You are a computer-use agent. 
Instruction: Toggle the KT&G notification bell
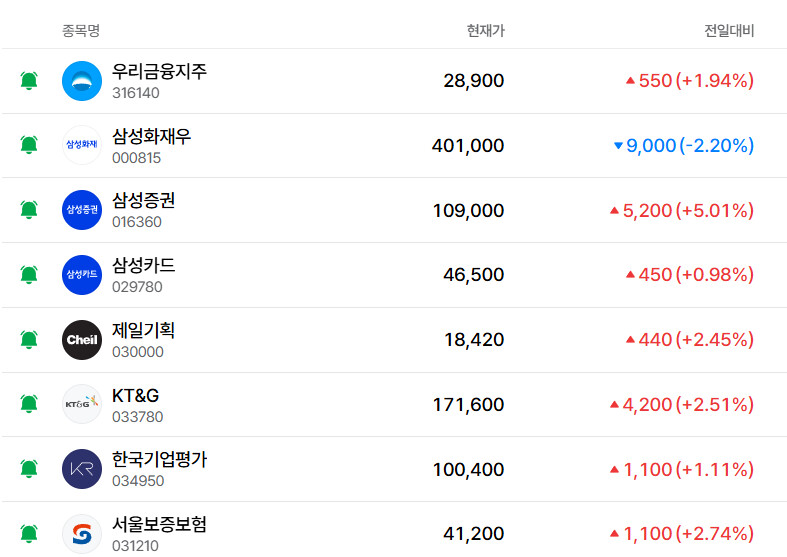click(x=29, y=404)
